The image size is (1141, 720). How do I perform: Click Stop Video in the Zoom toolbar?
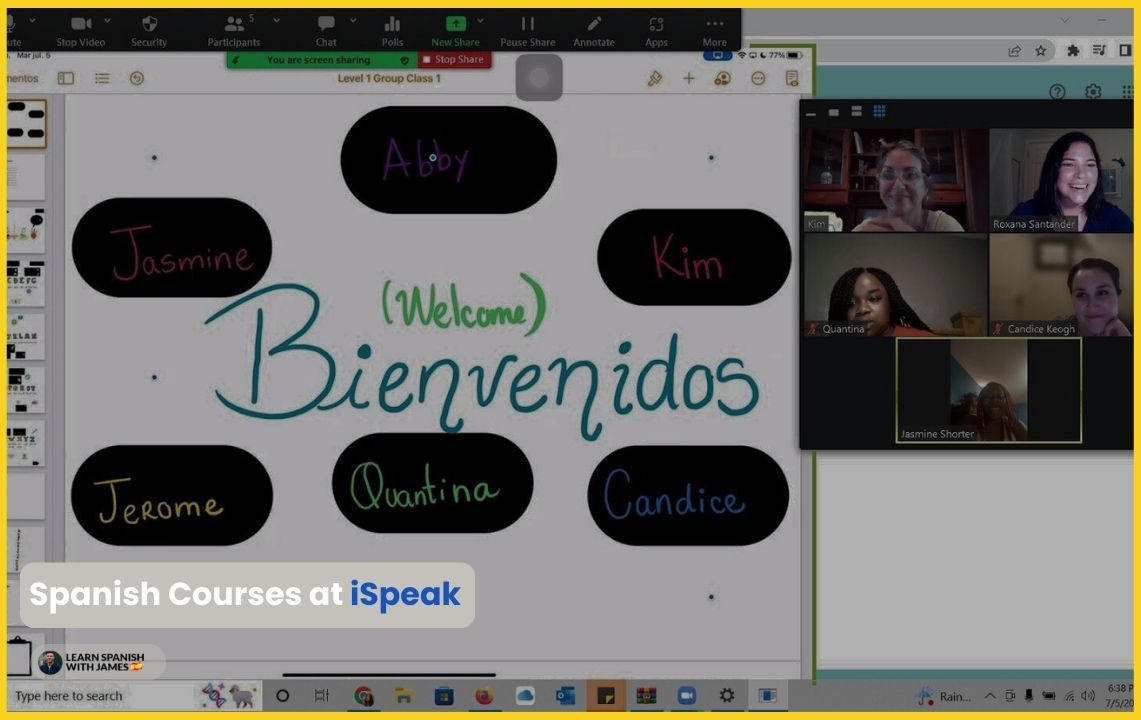click(80, 29)
